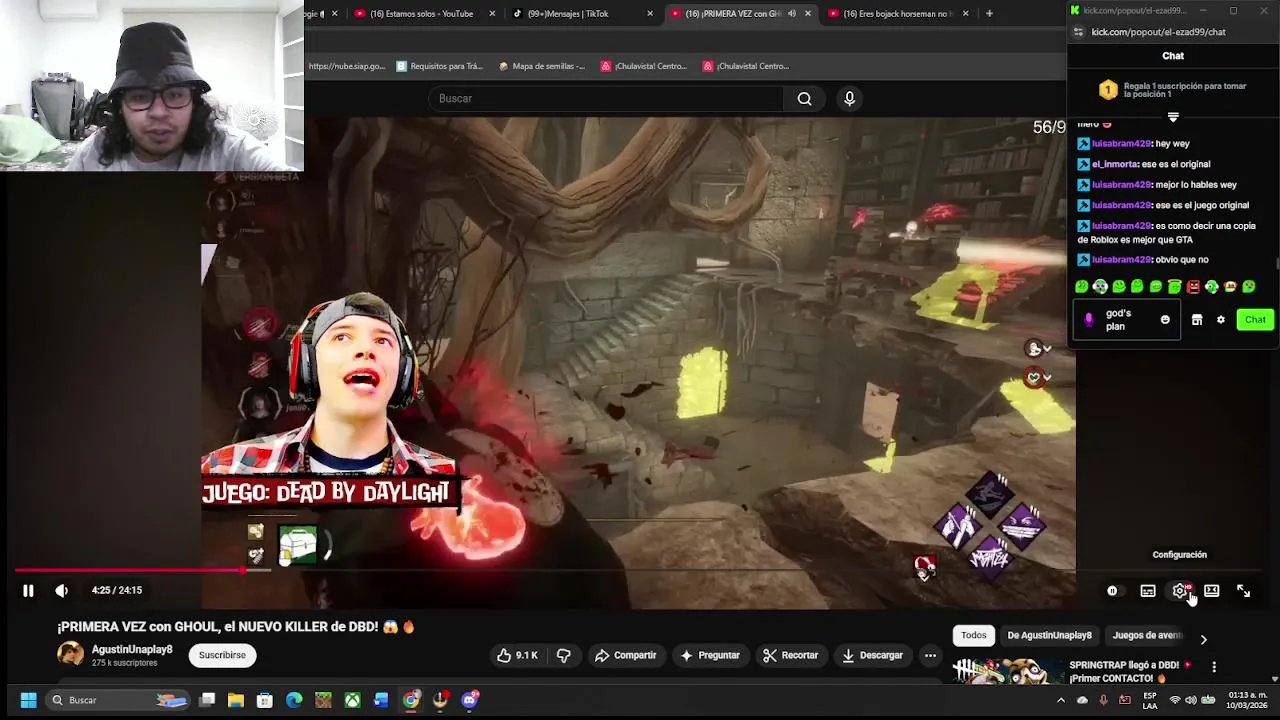Like the video with 9.1 K likes
The image size is (1280, 720).
click(x=517, y=655)
